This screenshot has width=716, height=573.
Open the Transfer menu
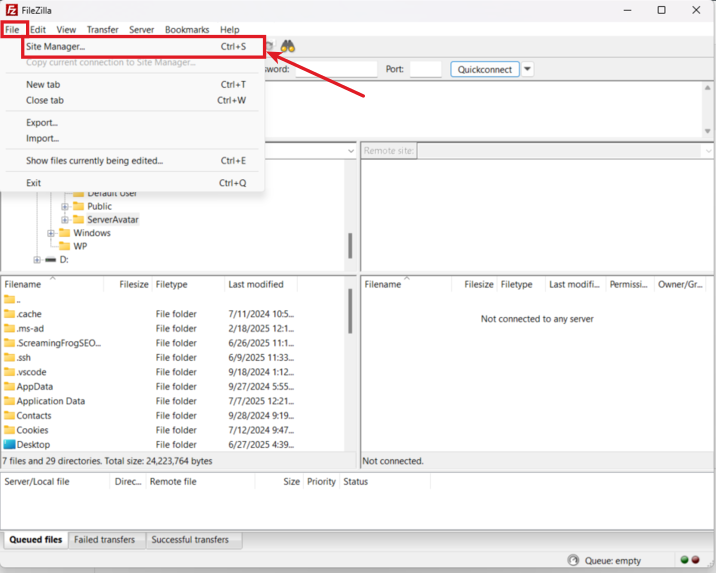[103, 30]
